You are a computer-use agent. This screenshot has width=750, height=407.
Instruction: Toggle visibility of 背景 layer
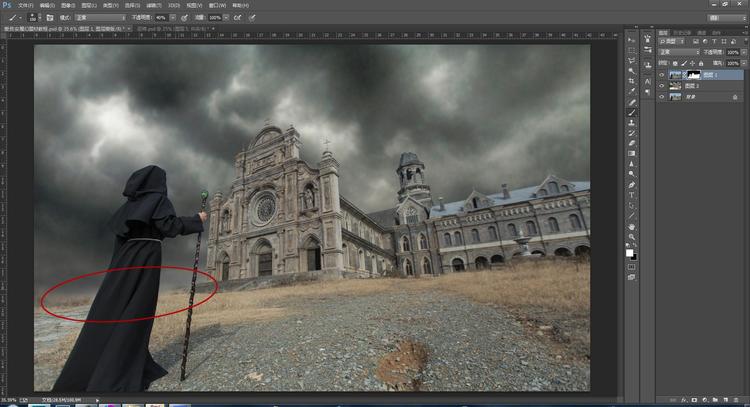[662, 97]
